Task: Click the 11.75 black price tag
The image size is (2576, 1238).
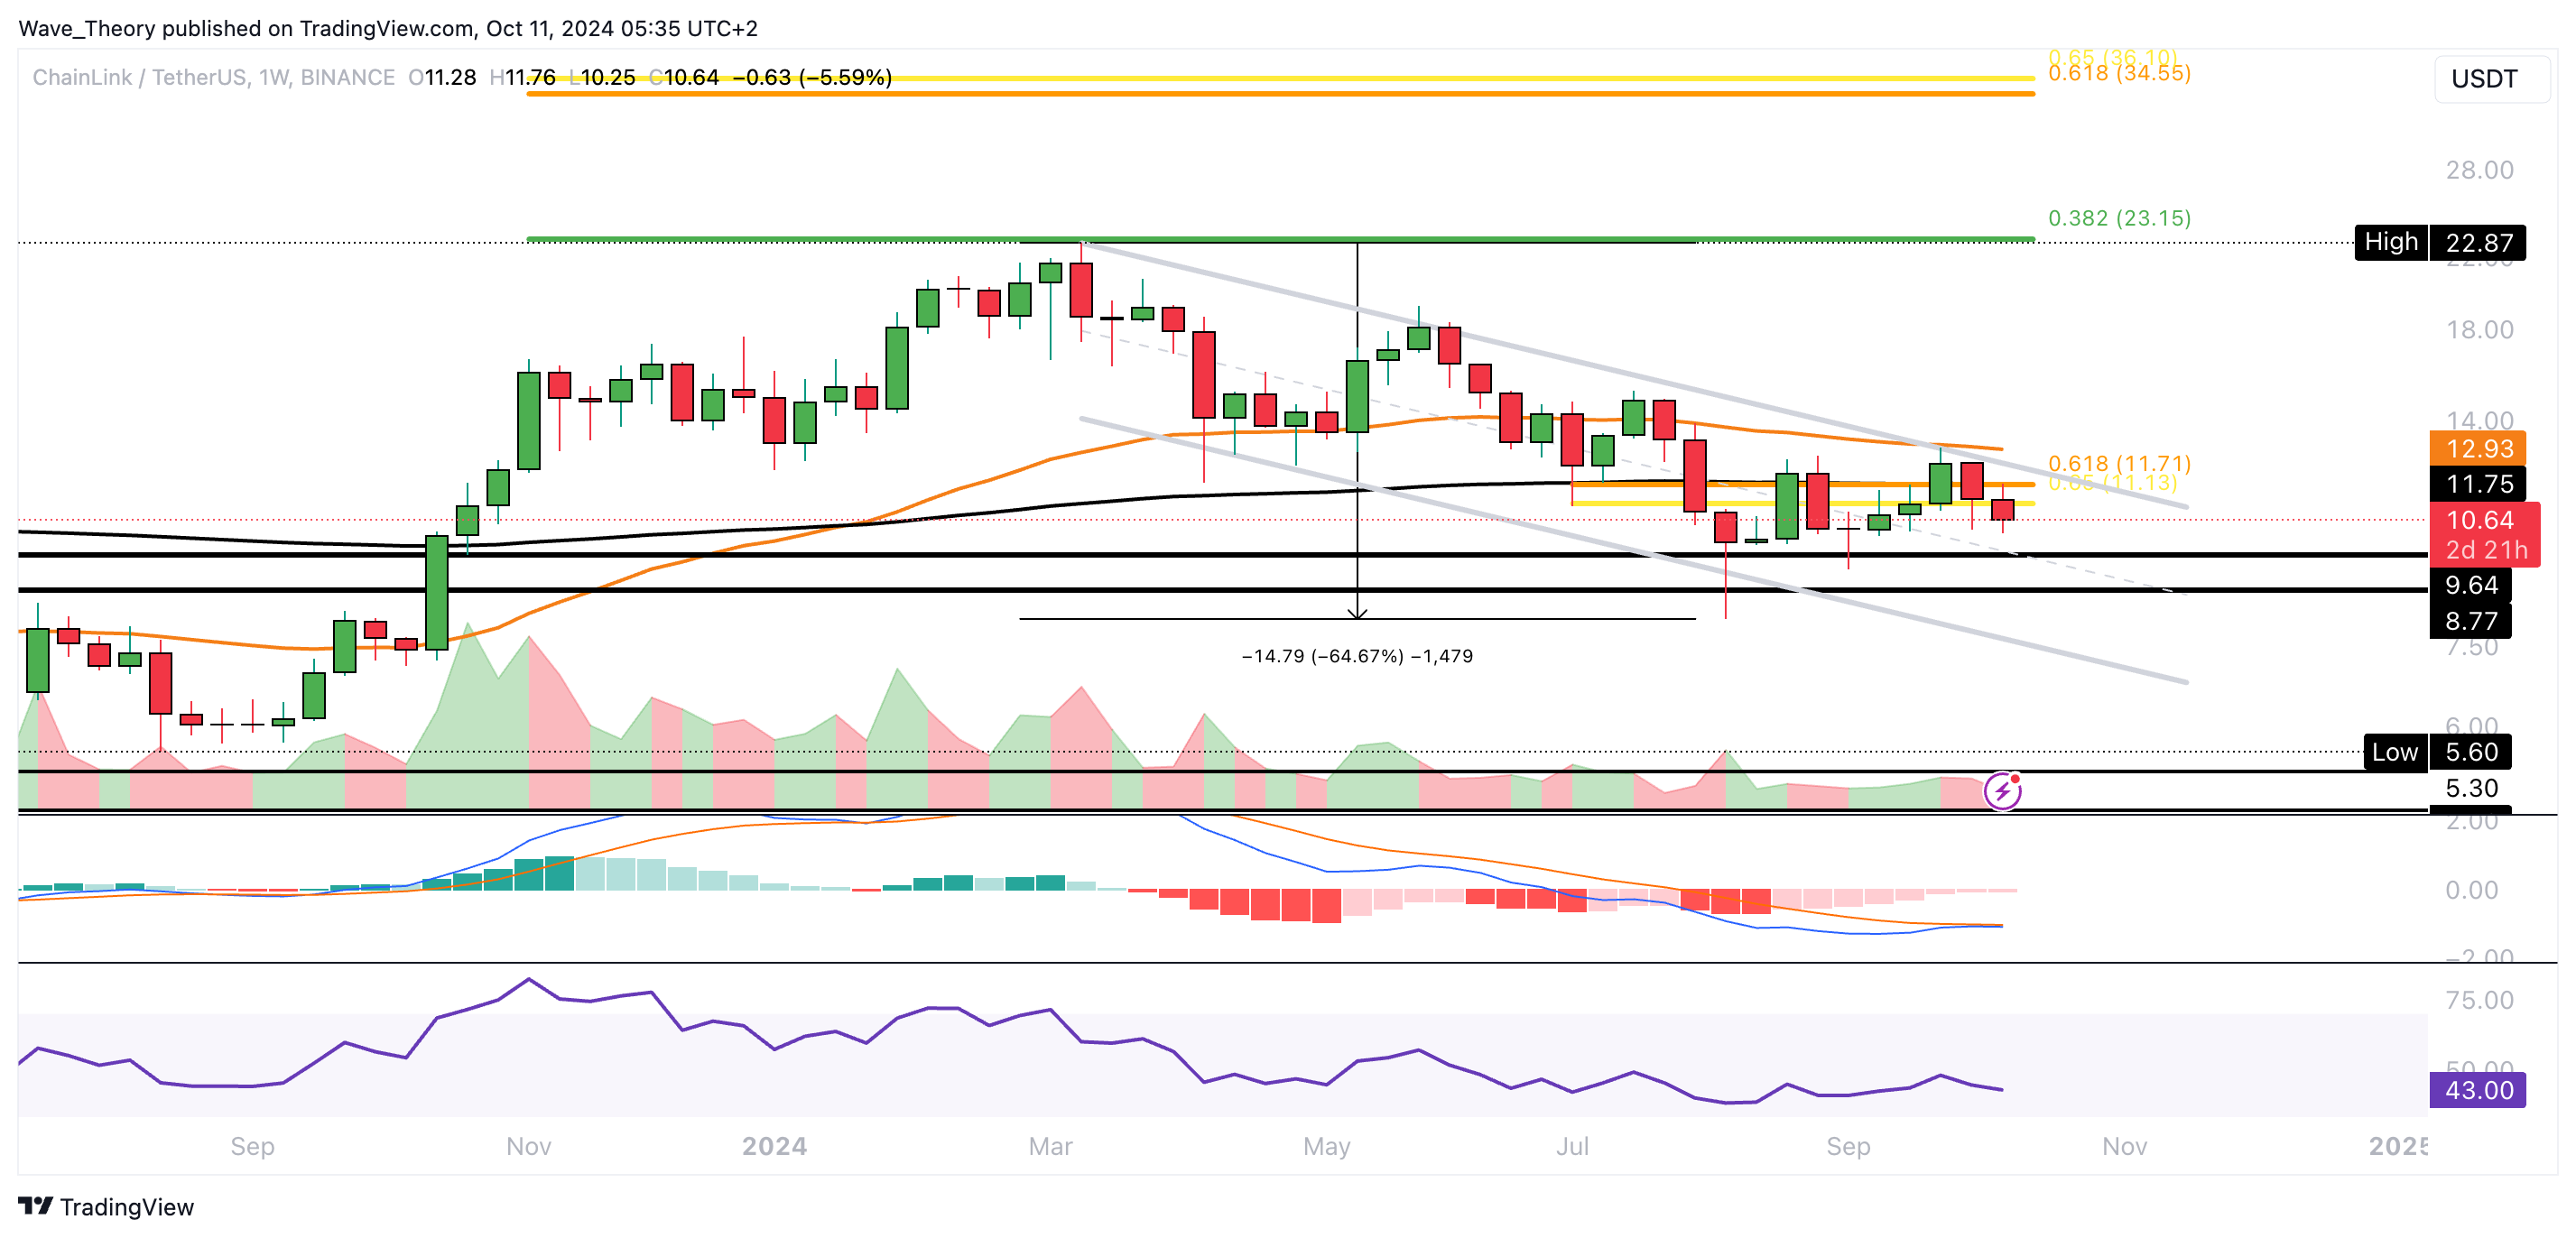Action: 2478,484
